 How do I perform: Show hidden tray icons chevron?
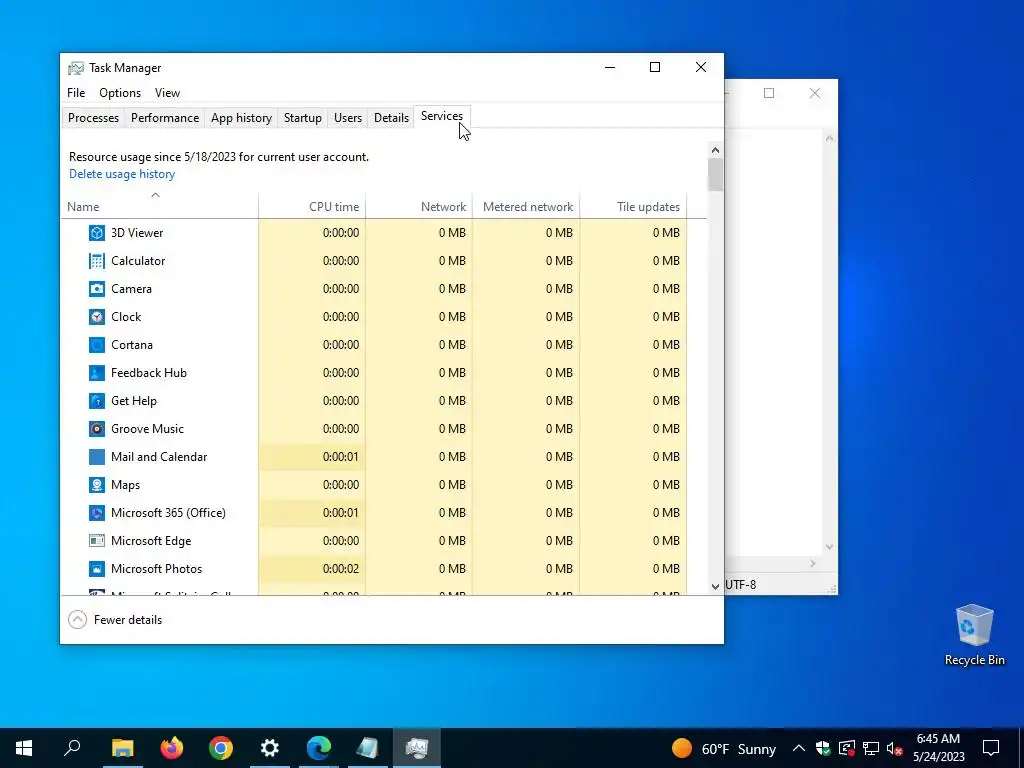(799, 748)
